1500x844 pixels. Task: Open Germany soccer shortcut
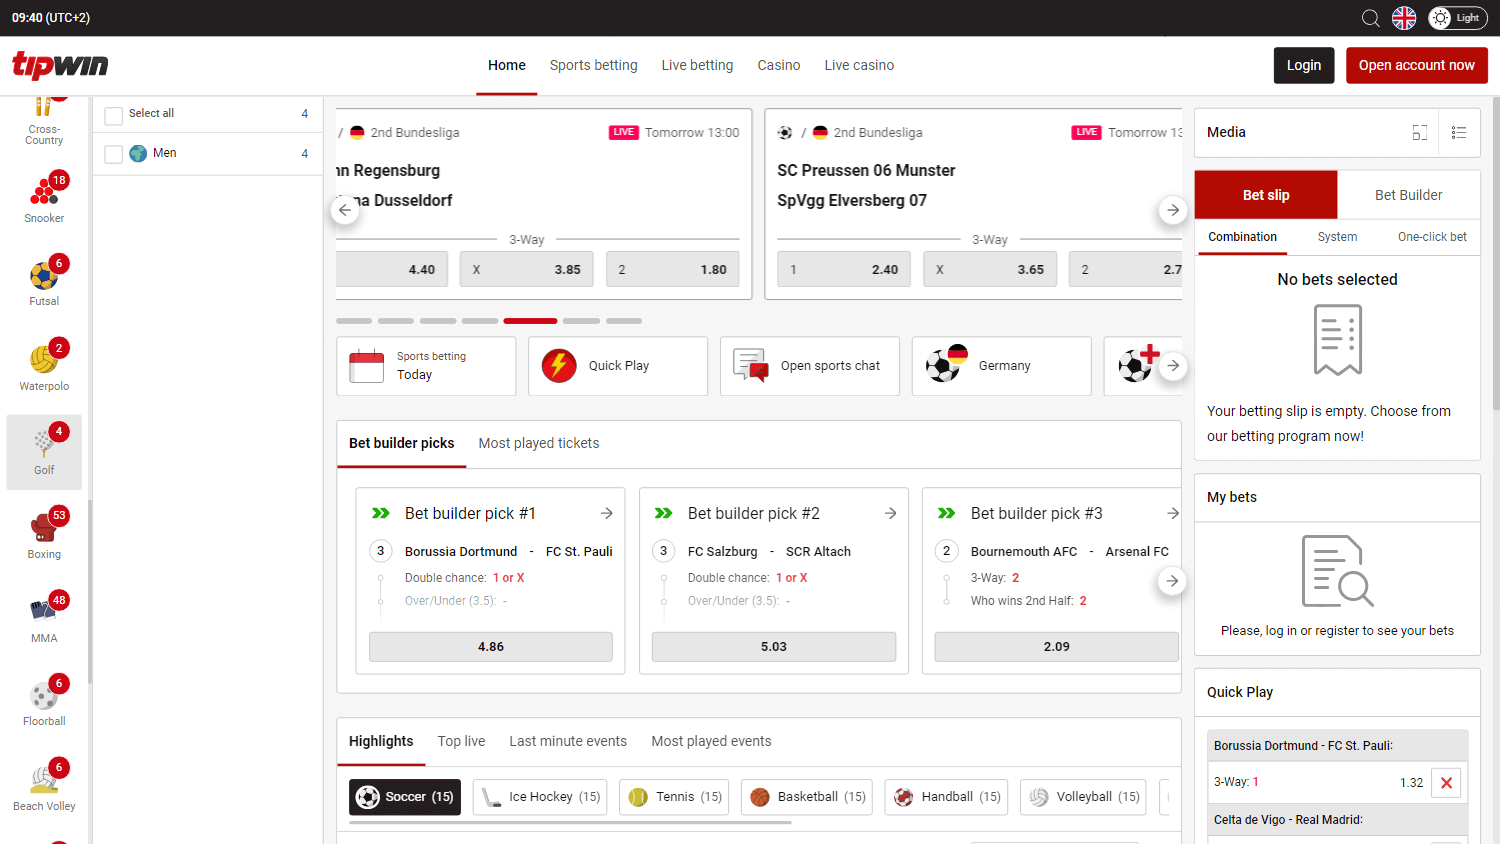click(1002, 366)
